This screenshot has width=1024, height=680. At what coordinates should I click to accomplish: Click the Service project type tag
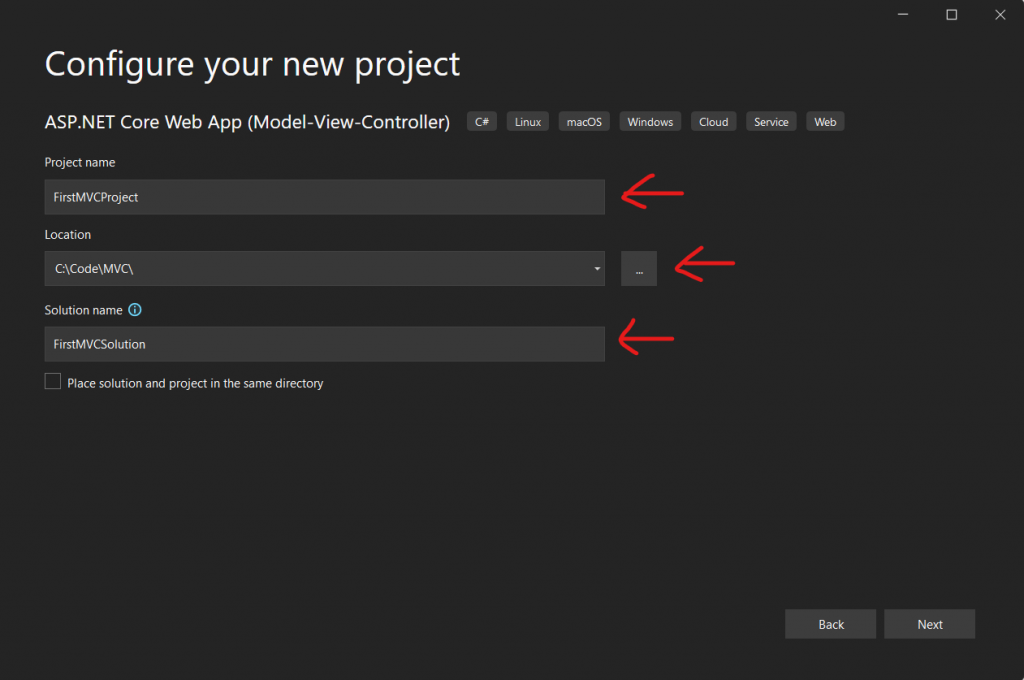coord(771,122)
